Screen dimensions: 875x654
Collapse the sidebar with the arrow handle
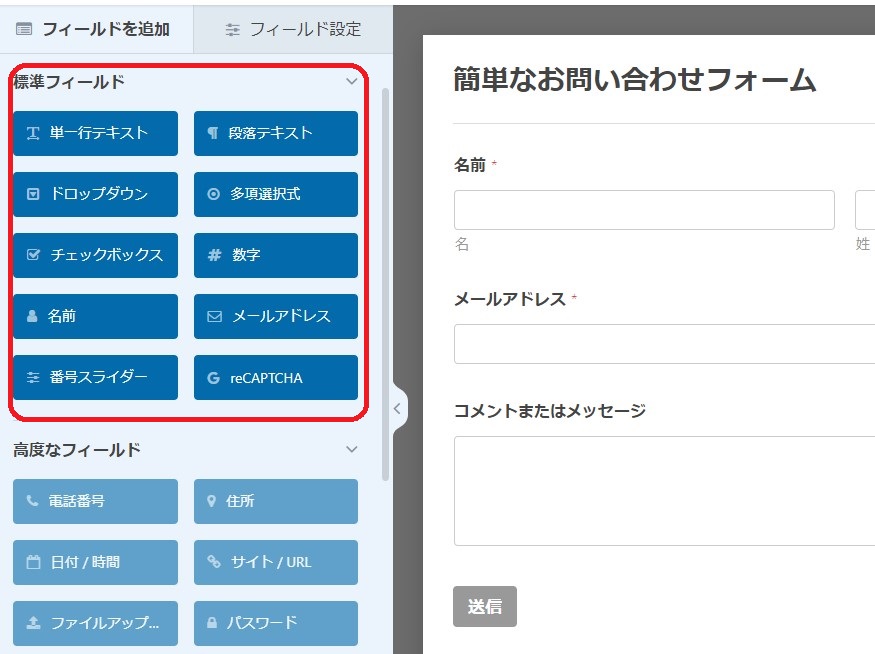coord(397,408)
